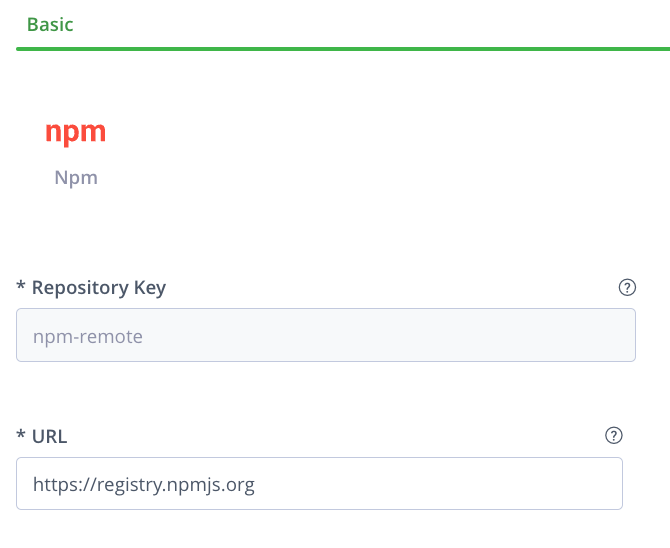This screenshot has height=548, width=670.
Task: Place cursor in https://registry.npmjs.org text
Action: (x=144, y=485)
